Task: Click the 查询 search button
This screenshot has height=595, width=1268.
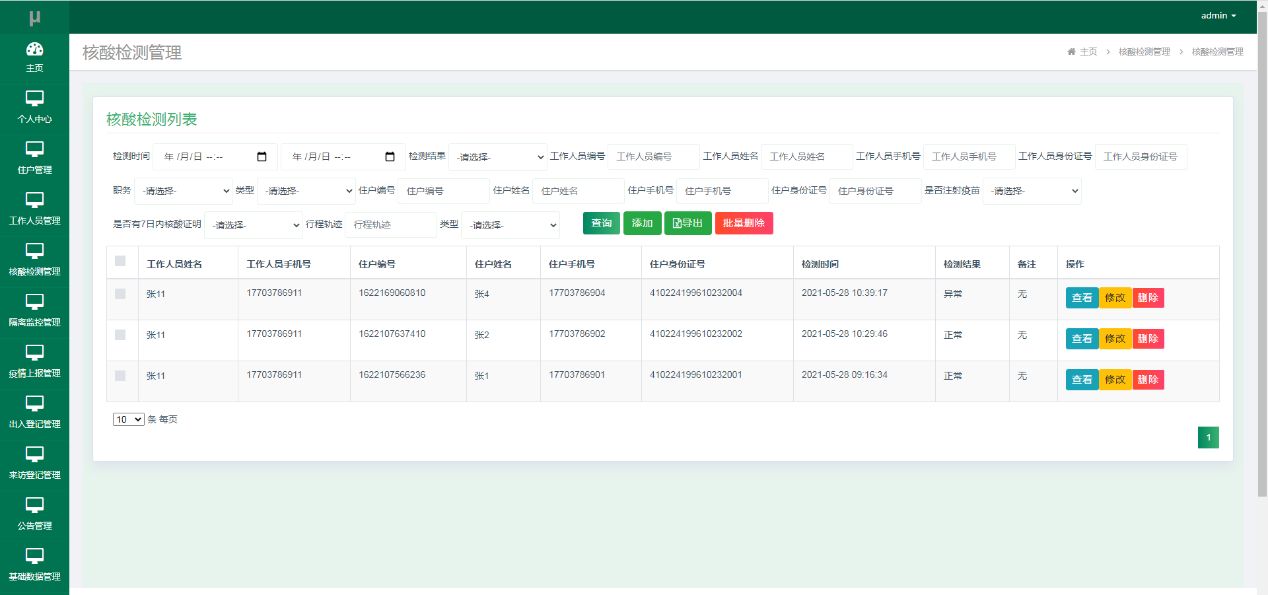Action: (x=601, y=224)
